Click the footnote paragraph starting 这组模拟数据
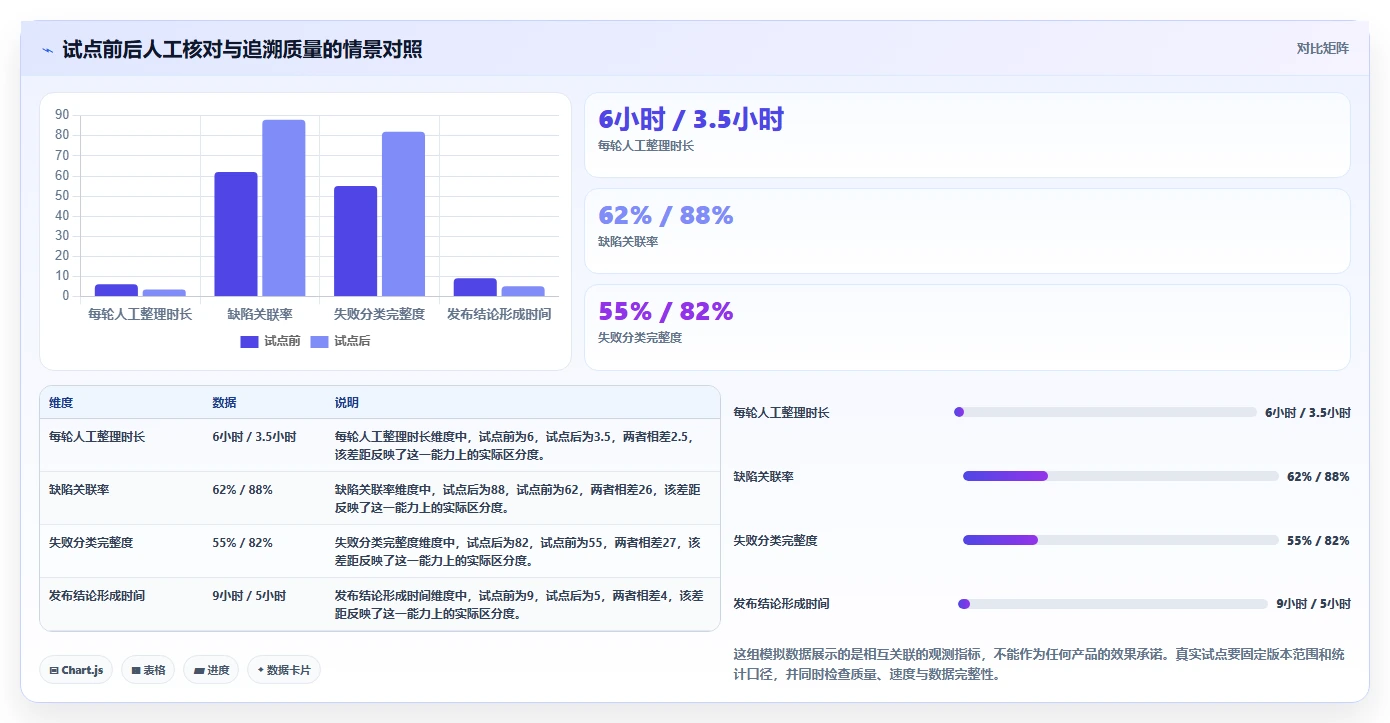 point(1039,664)
